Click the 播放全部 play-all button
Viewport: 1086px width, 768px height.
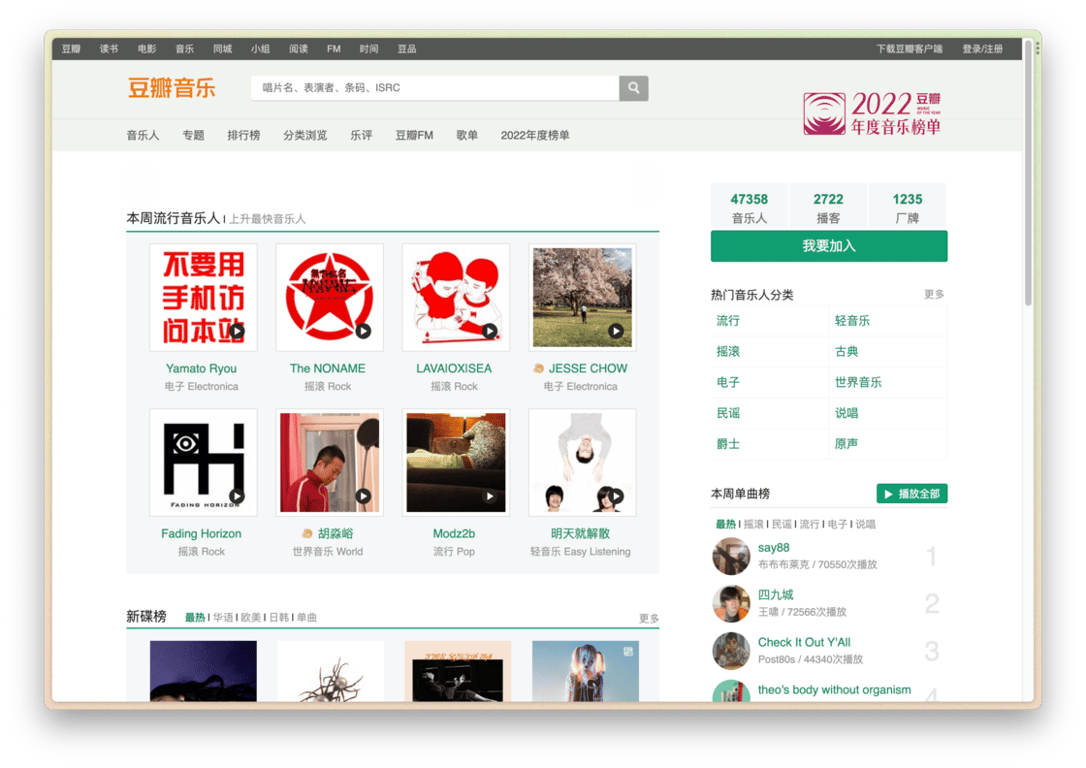pos(911,494)
